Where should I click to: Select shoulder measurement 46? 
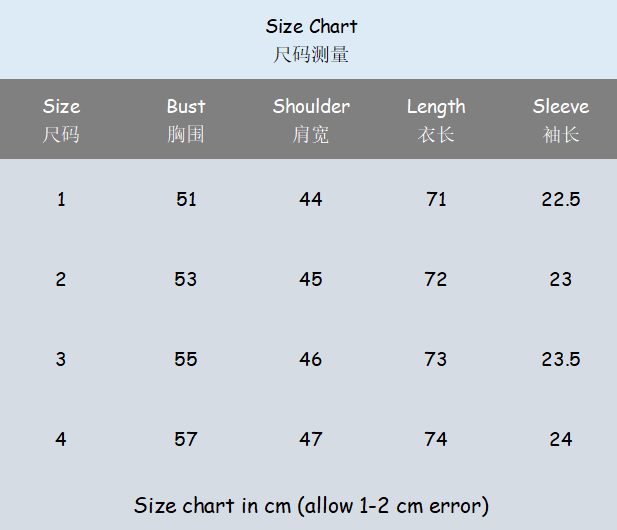click(x=311, y=359)
